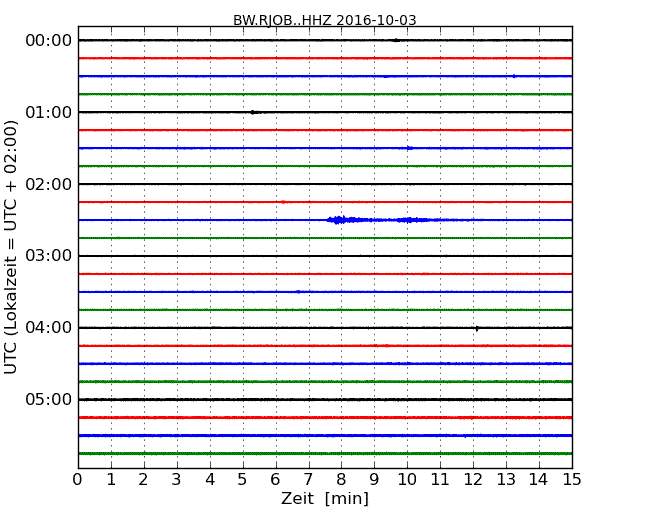Viewport: 650px width, 520px height.
Task: Click the x-axis tick label 5
Action: [x=243, y=480]
